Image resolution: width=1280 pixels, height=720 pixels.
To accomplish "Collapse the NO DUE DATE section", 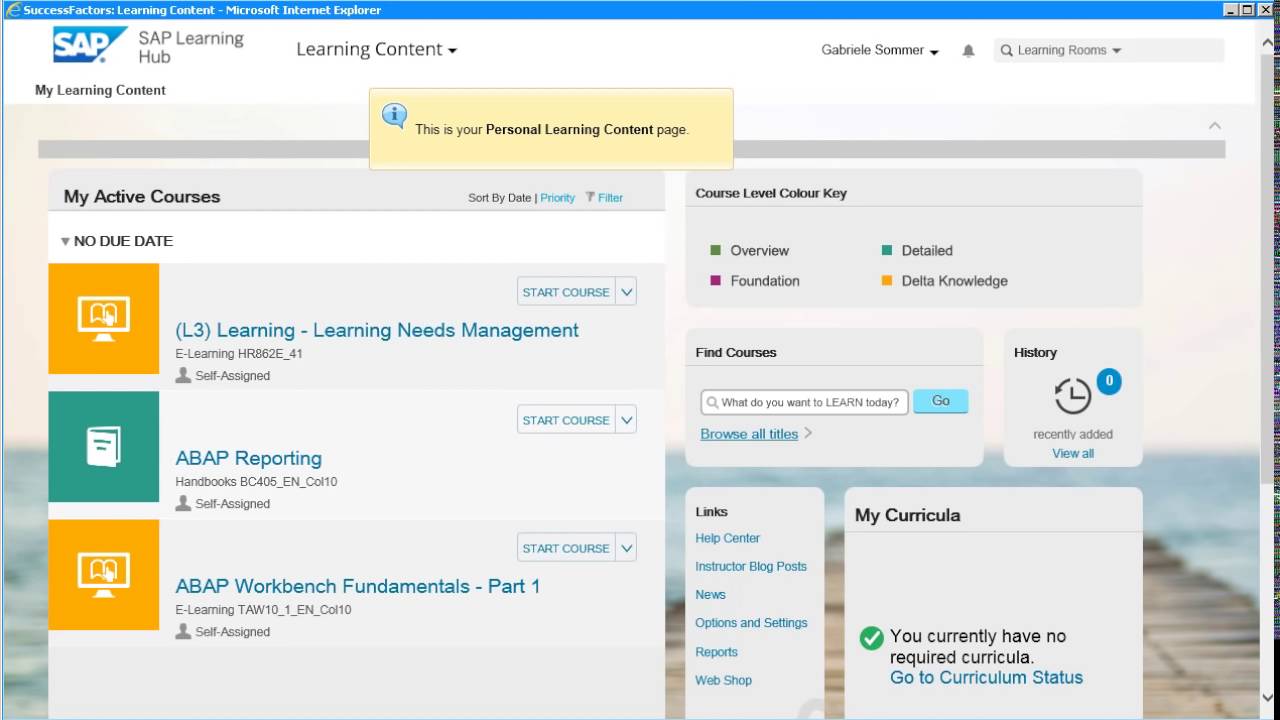I will [x=66, y=241].
